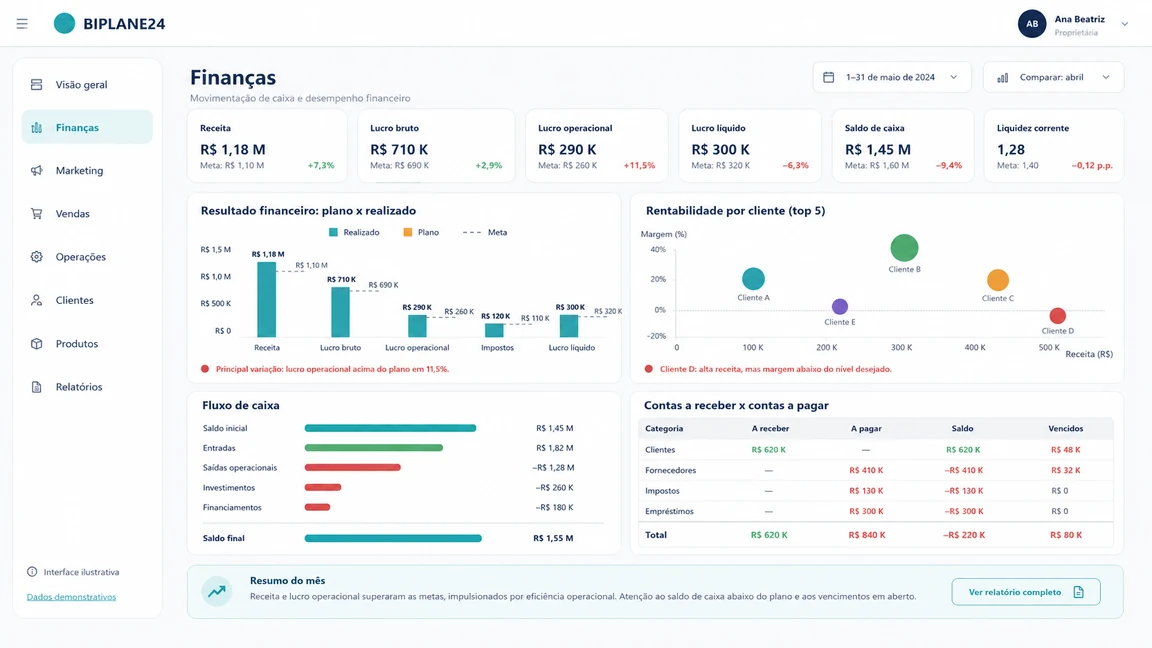
Task: Select Cliente B green bubble
Action: point(904,248)
